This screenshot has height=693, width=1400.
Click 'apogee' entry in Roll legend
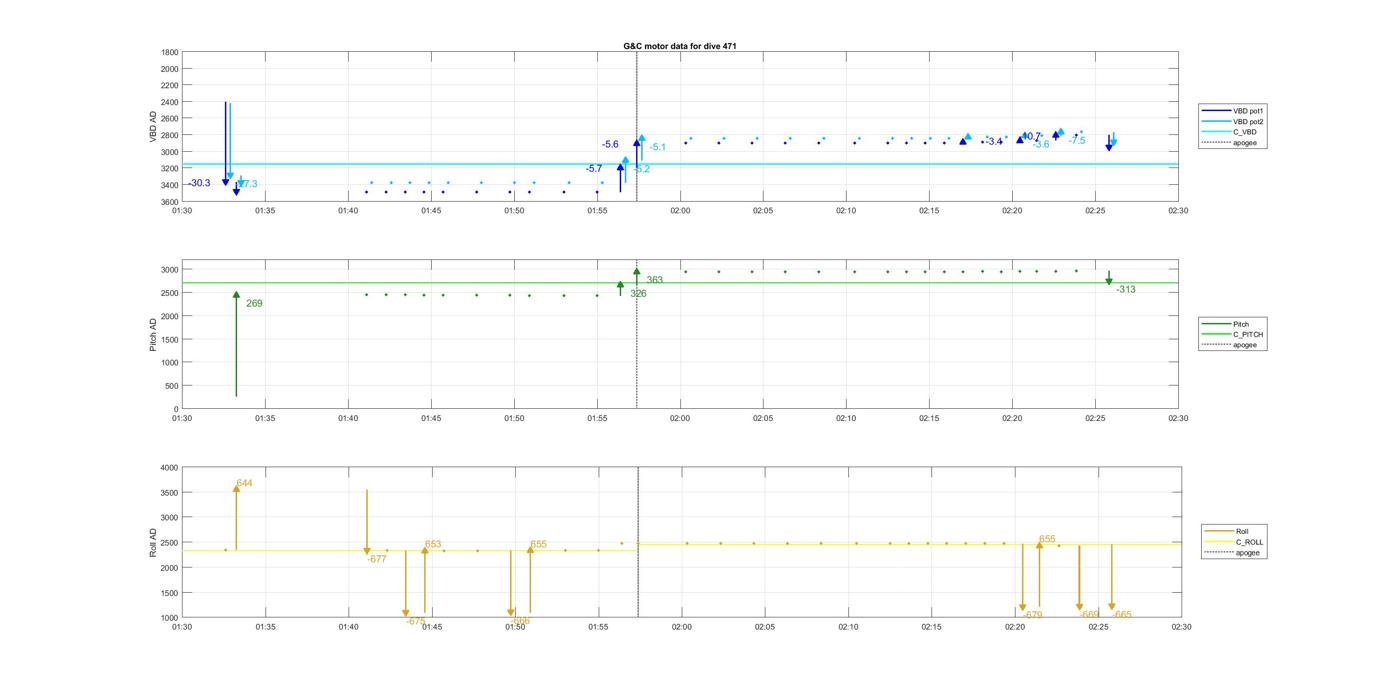[x=1247, y=553]
